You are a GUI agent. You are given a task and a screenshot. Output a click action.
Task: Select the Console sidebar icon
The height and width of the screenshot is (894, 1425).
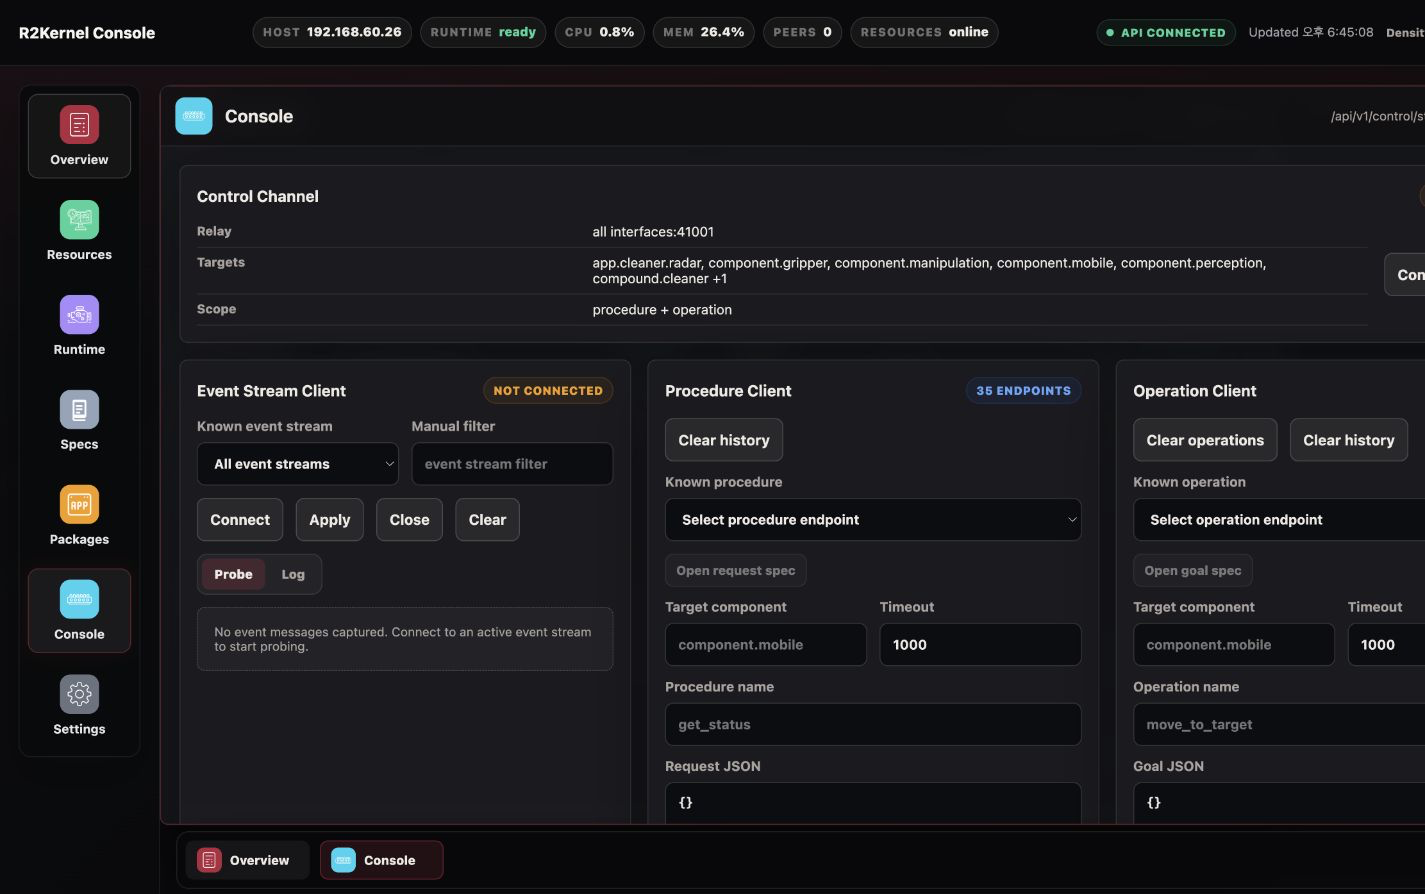click(x=79, y=599)
